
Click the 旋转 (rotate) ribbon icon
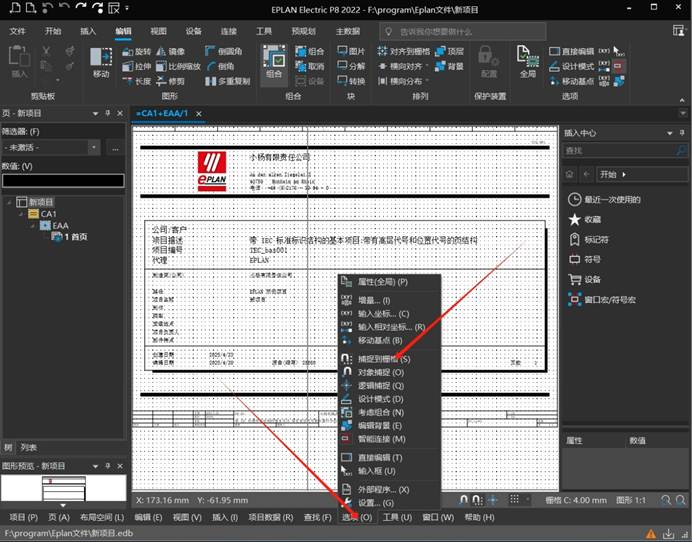[137, 52]
